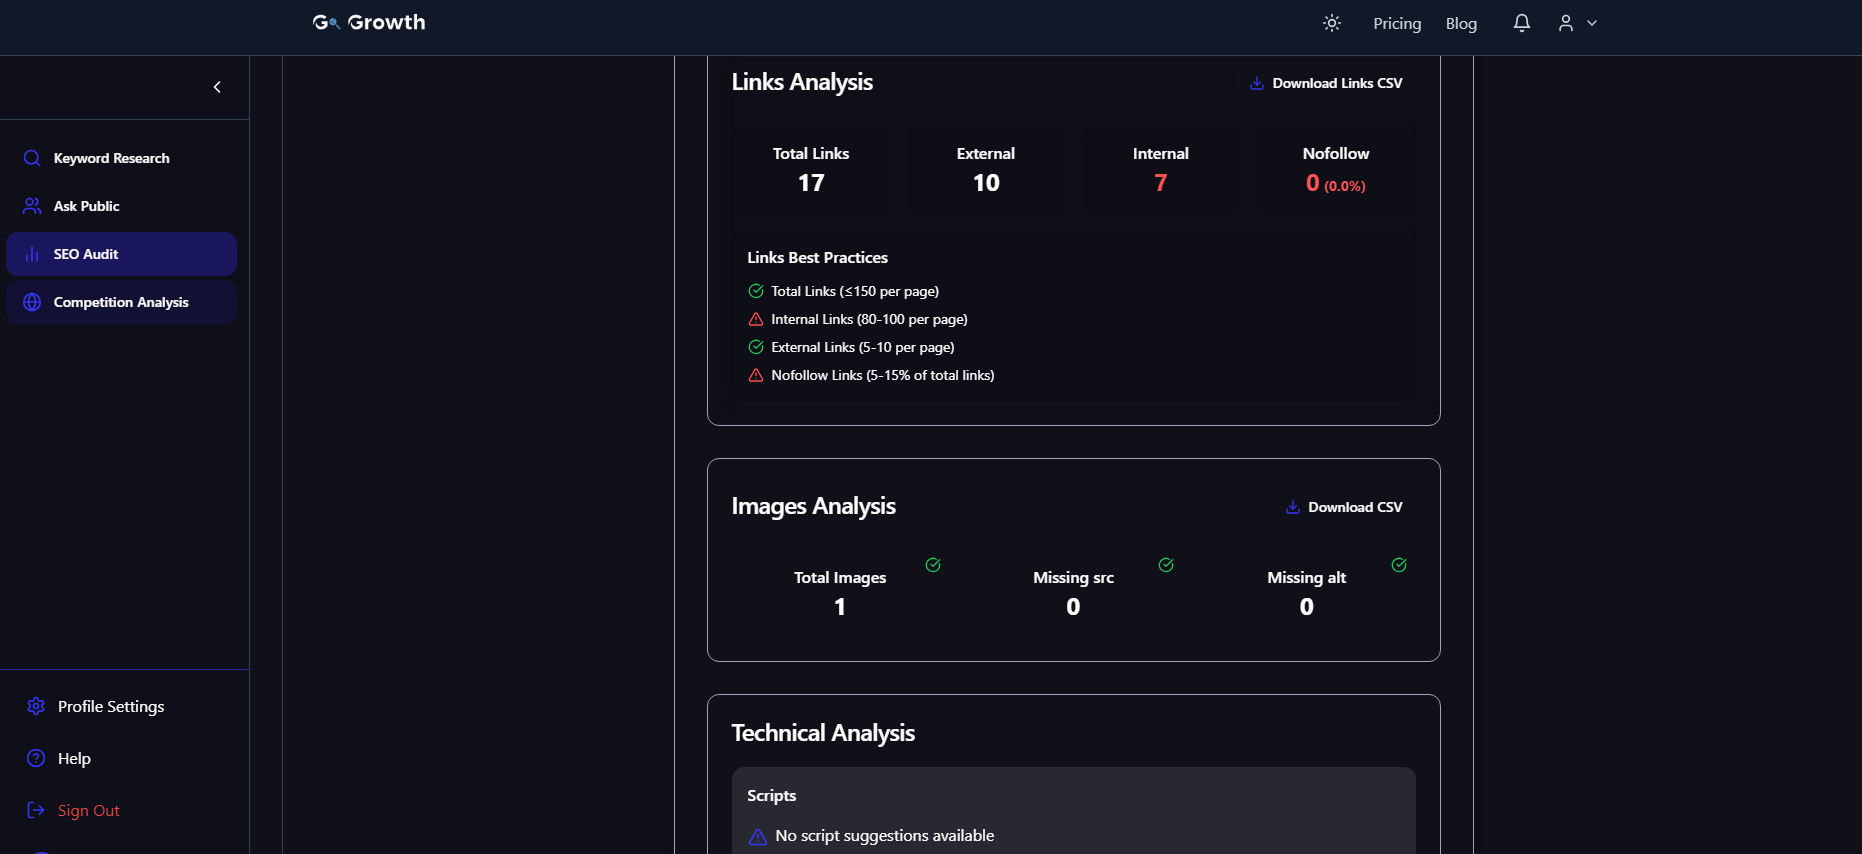Click the Sign Out arrow icon
The width and height of the screenshot is (1862, 854).
[x=36, y=810]
